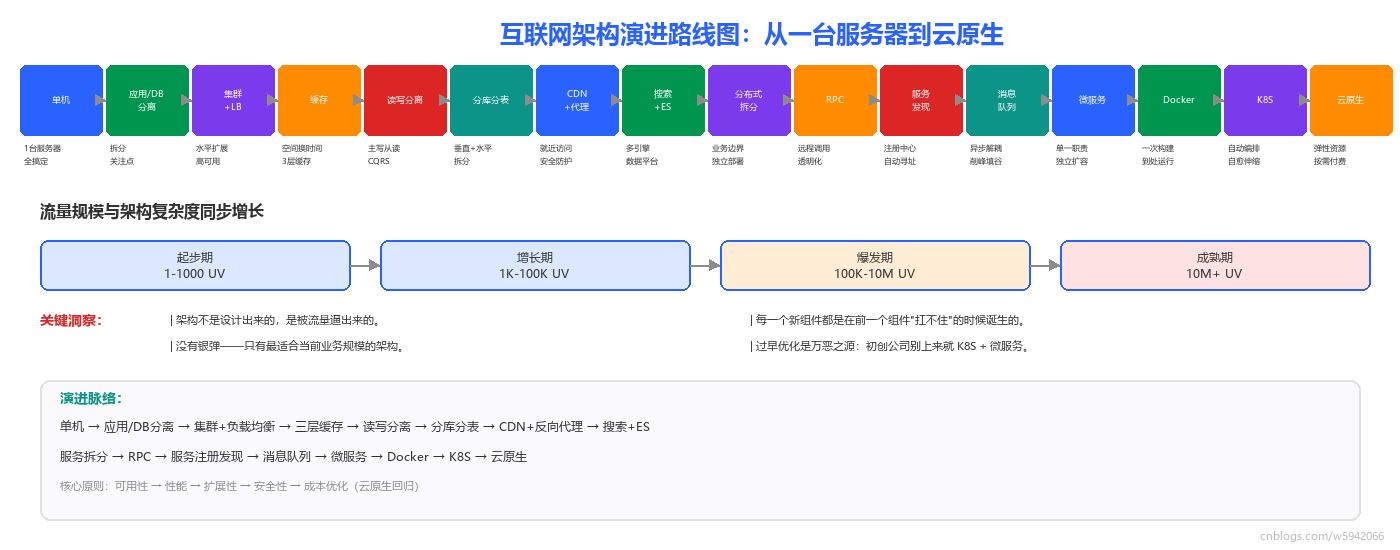This screenshot has width=1400, height=550.
Task: Select the grey 核心原则 line
Action: [239, 486]
